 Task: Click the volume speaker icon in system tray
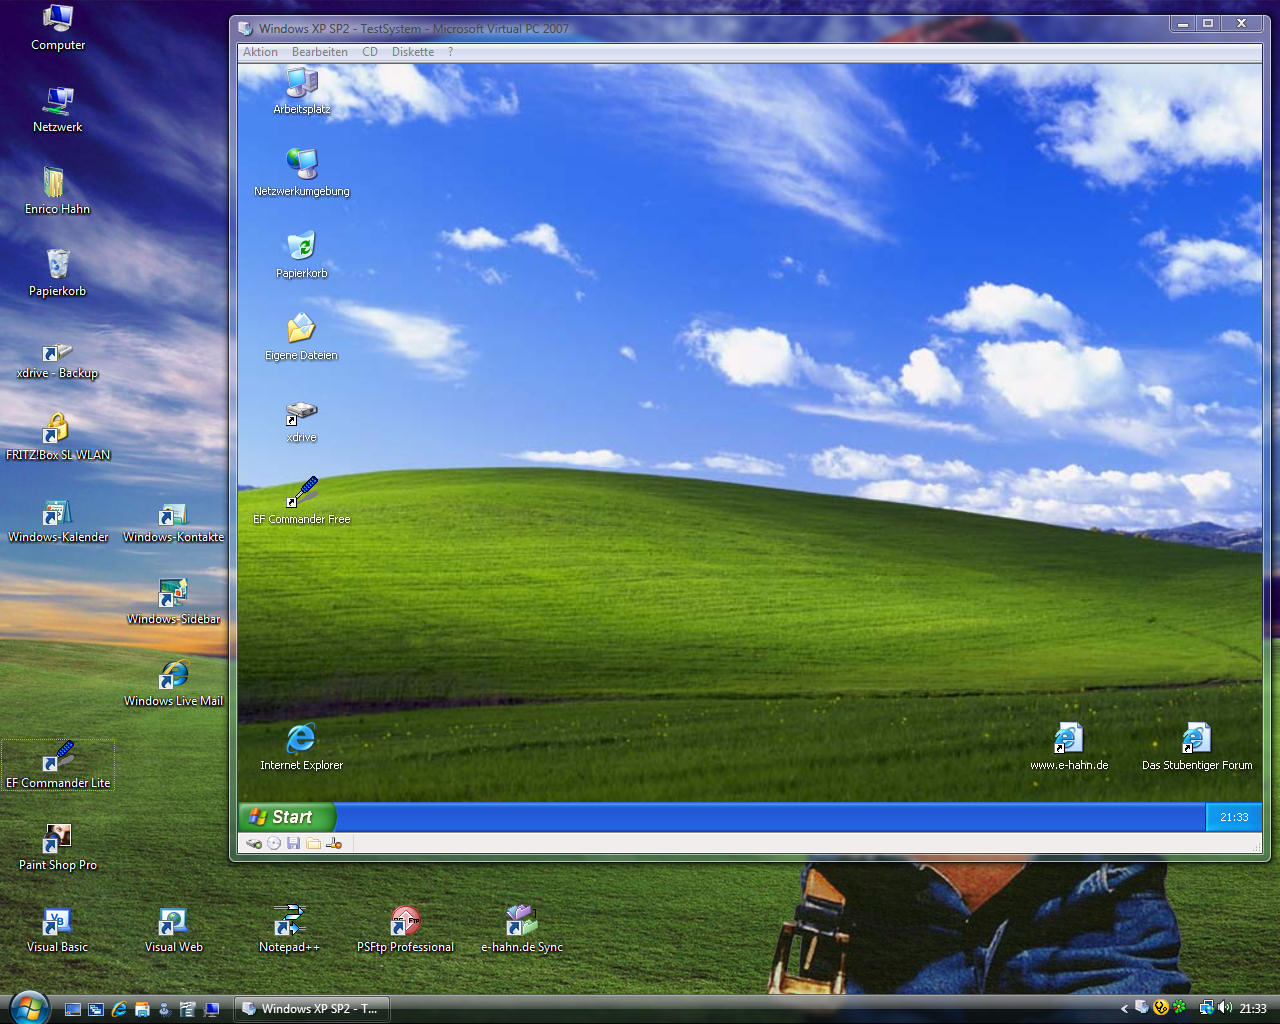click(1225, 1008)
